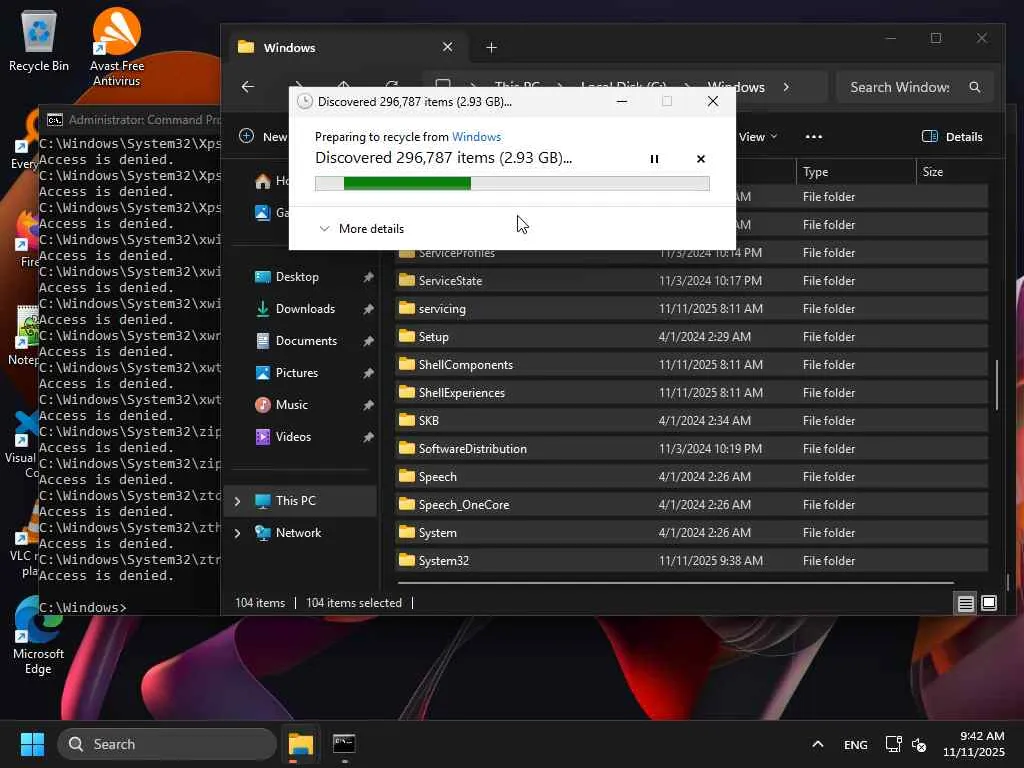Sort by the Type column header
This screenshot has width=1024, height=768.
[x=856, y=172]
